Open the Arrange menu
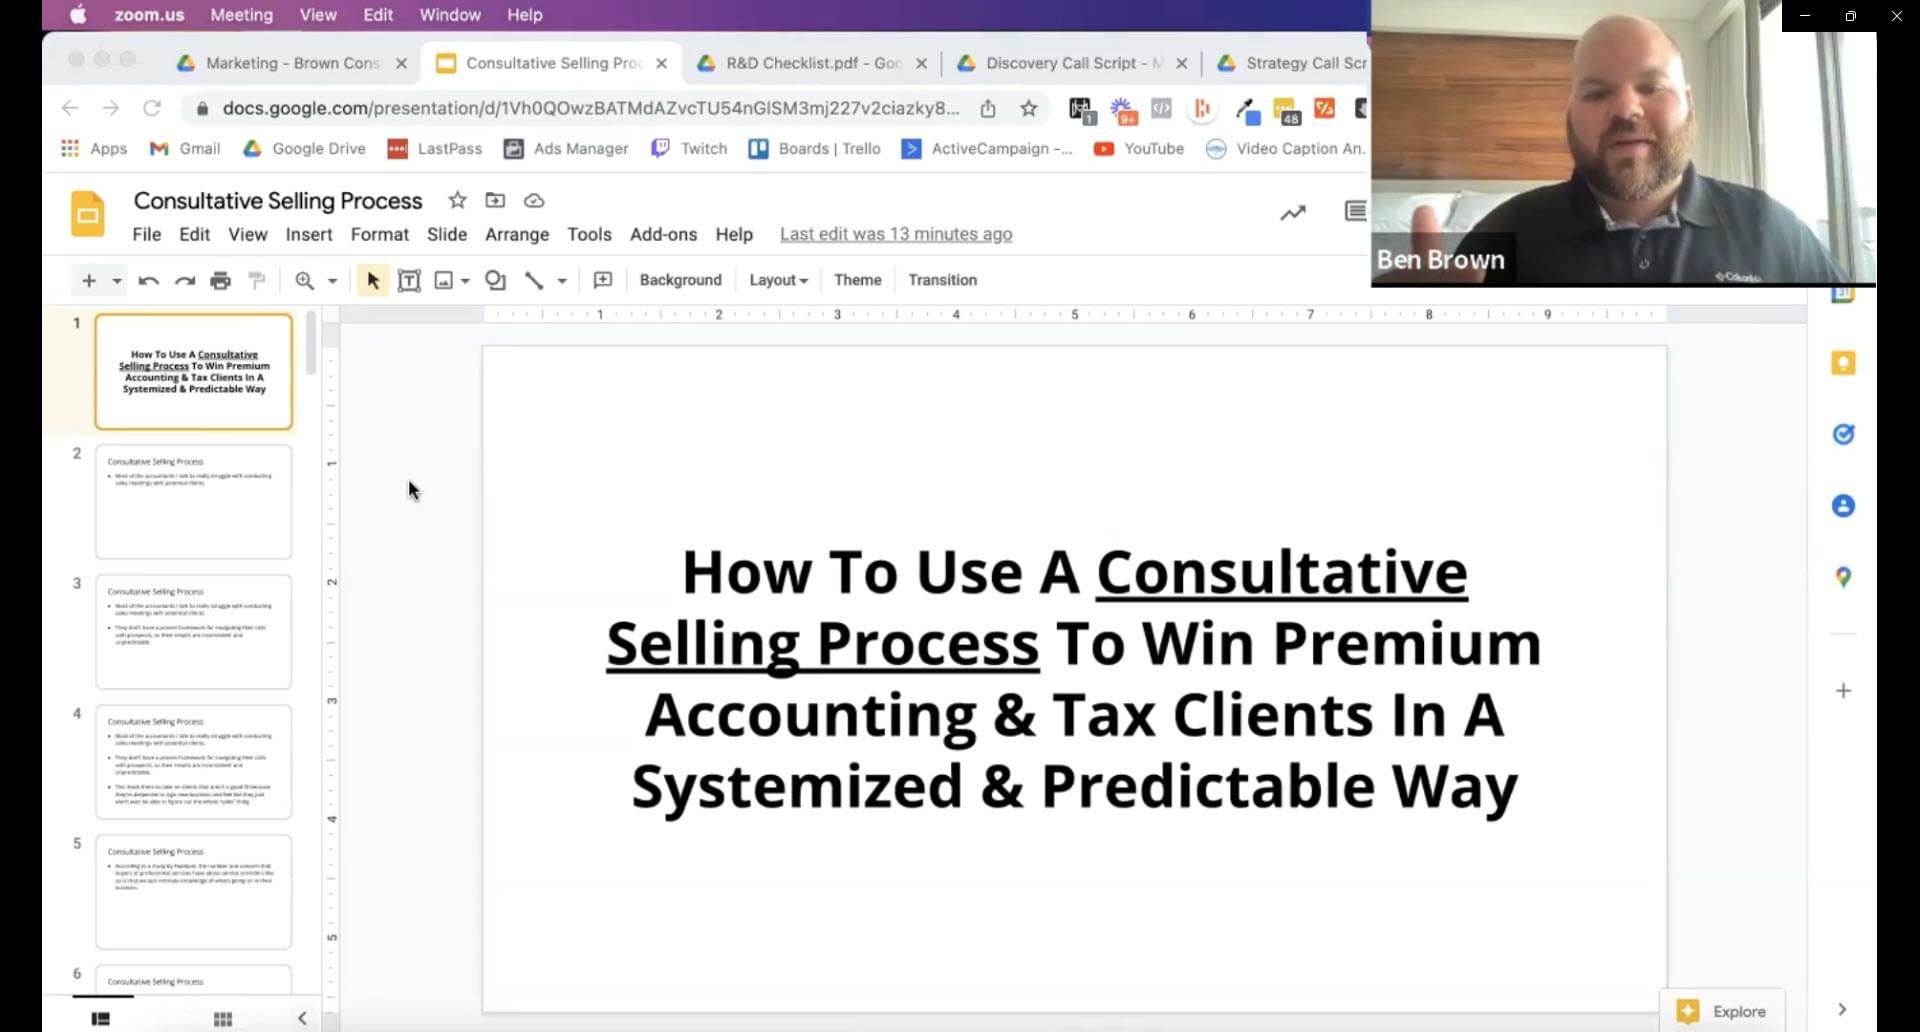This screenshot has height=1032, width=1920. [x=517, y=234]
